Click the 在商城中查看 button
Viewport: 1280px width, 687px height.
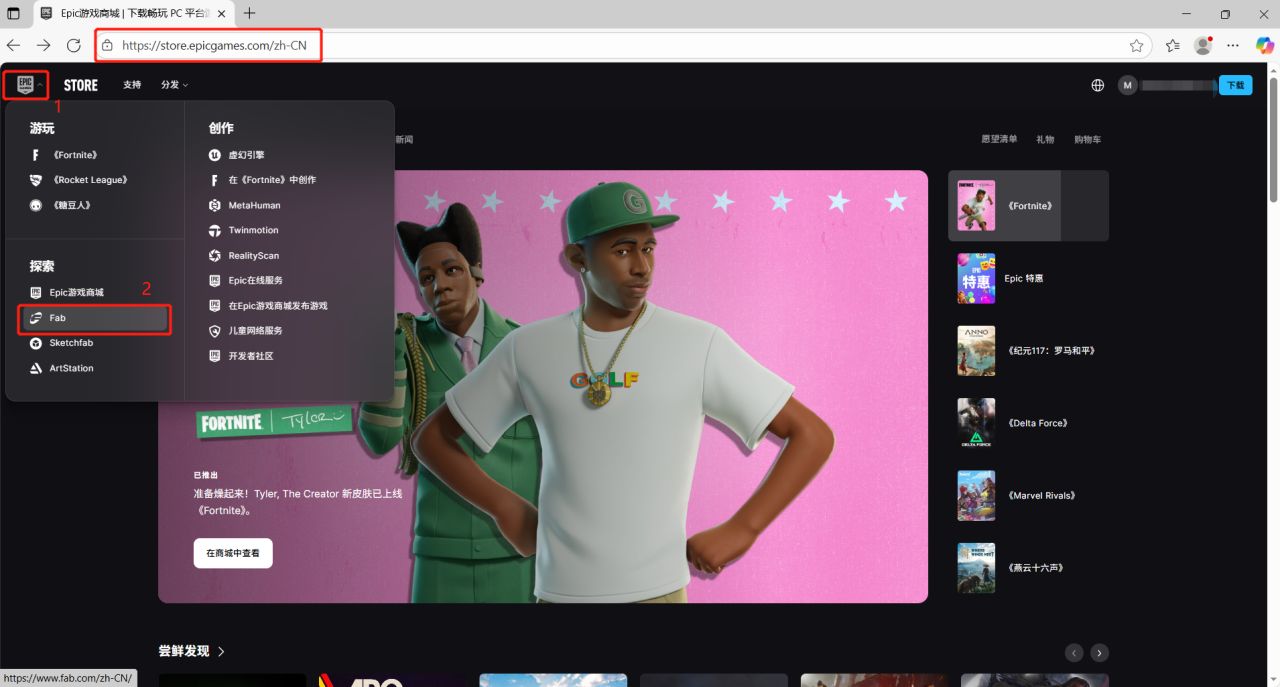click(233, 553)
